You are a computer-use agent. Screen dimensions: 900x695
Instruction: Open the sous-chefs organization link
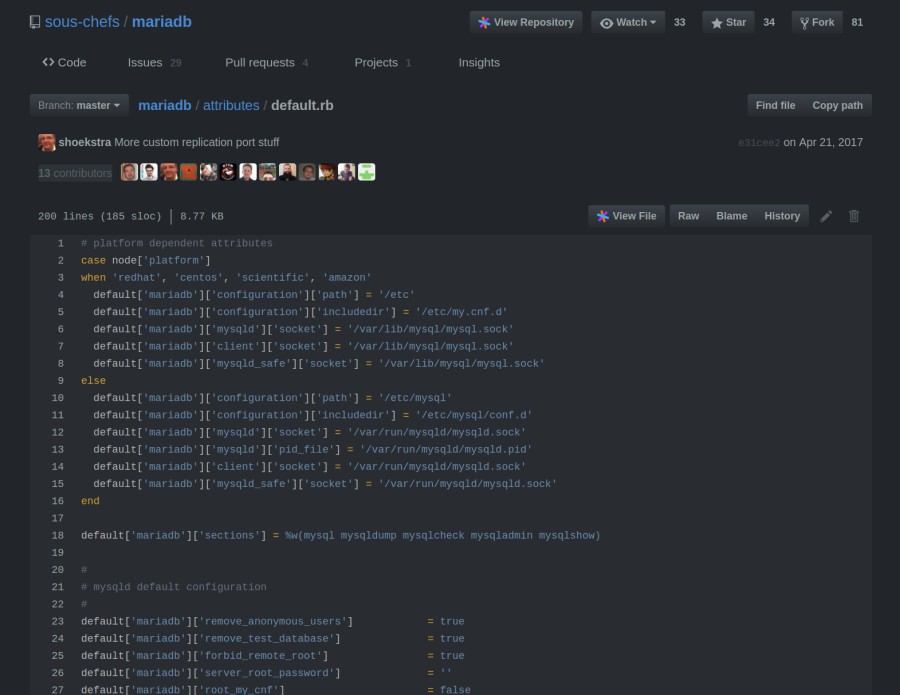point(82,22)
